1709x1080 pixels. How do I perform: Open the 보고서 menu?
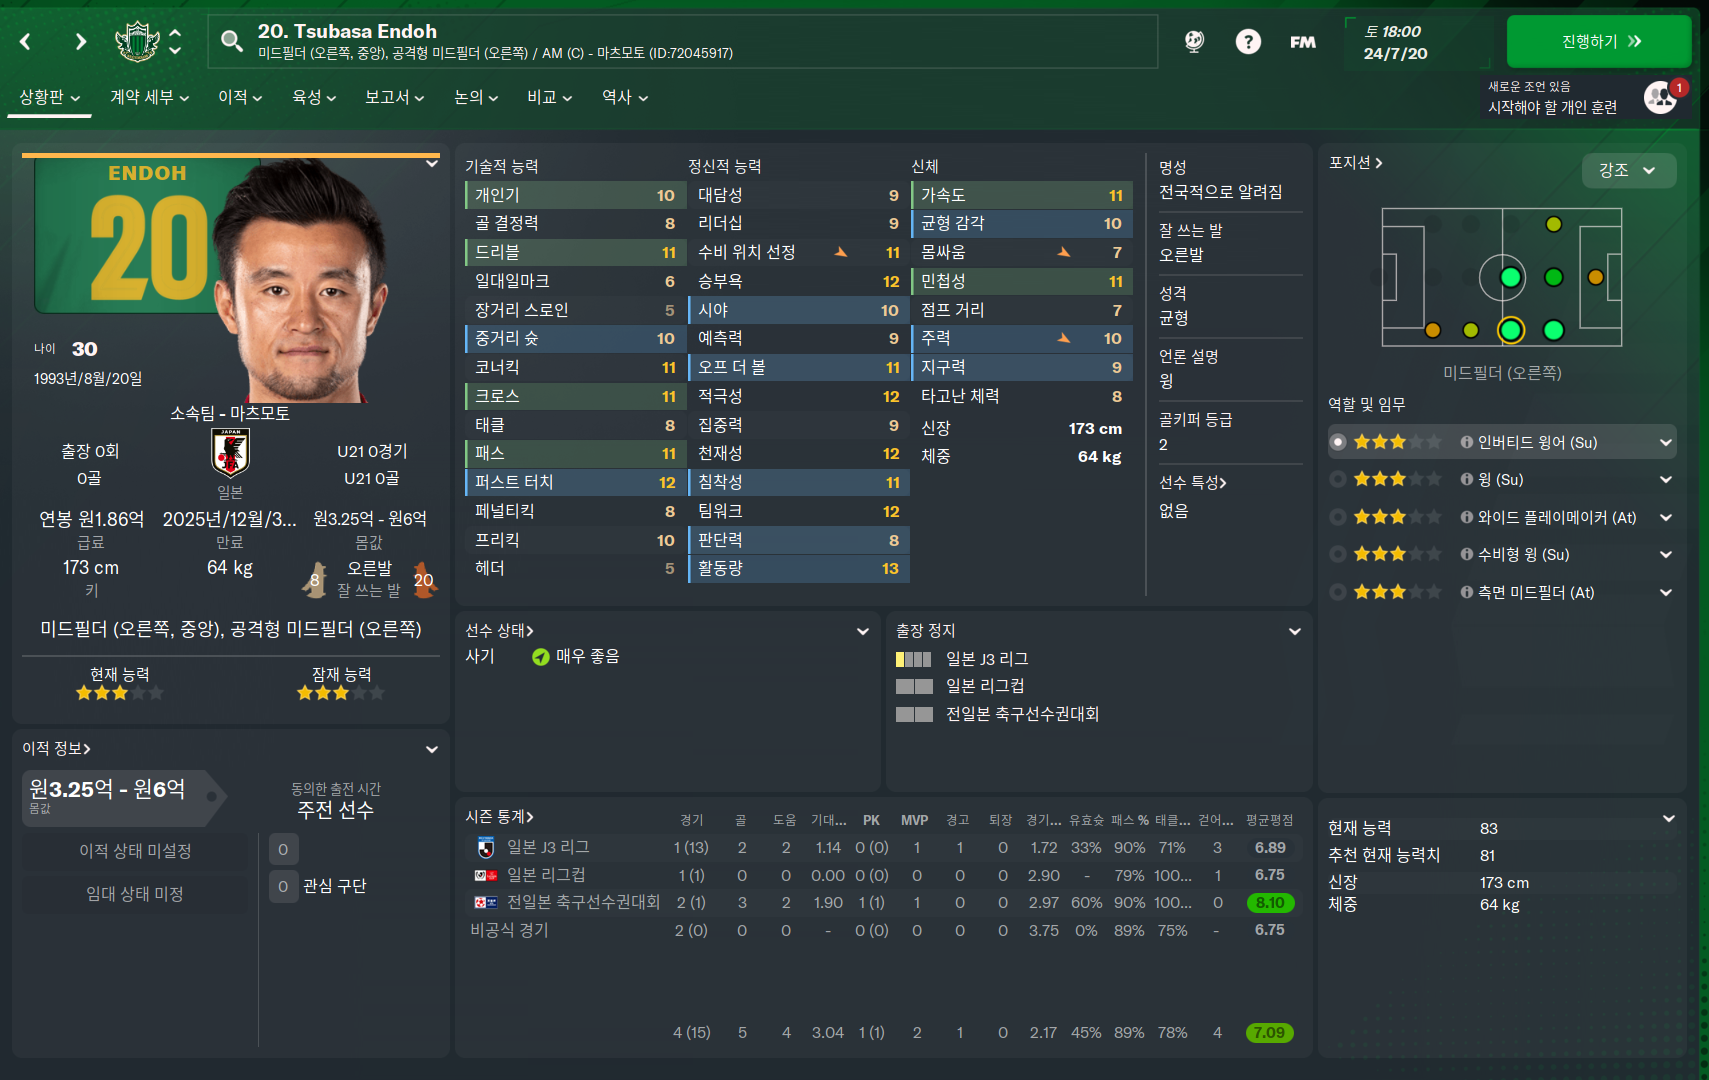[394, 97]
